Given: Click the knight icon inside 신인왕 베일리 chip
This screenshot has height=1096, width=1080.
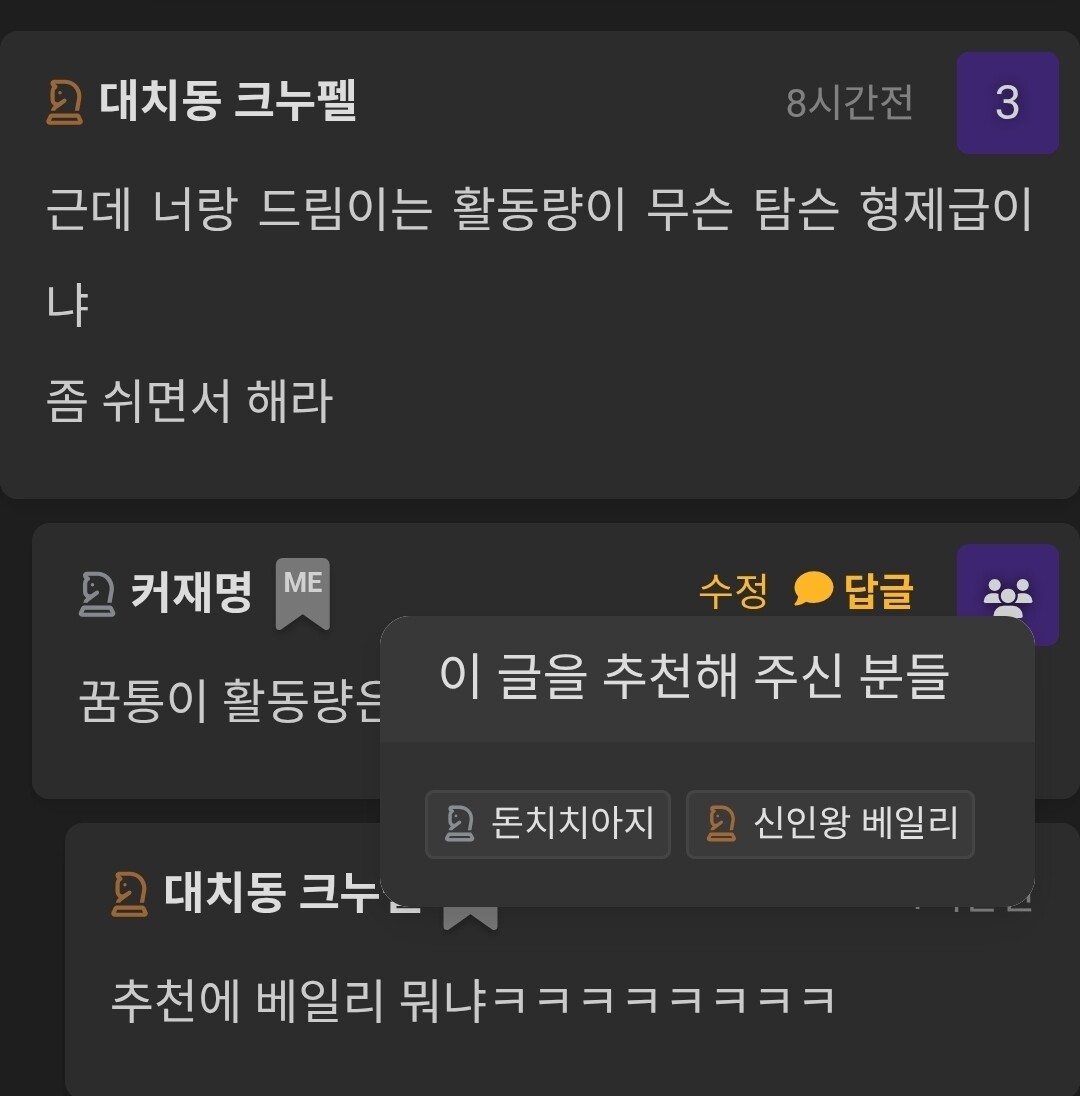Looking at the screenshot, I should (x=721, y=823).
